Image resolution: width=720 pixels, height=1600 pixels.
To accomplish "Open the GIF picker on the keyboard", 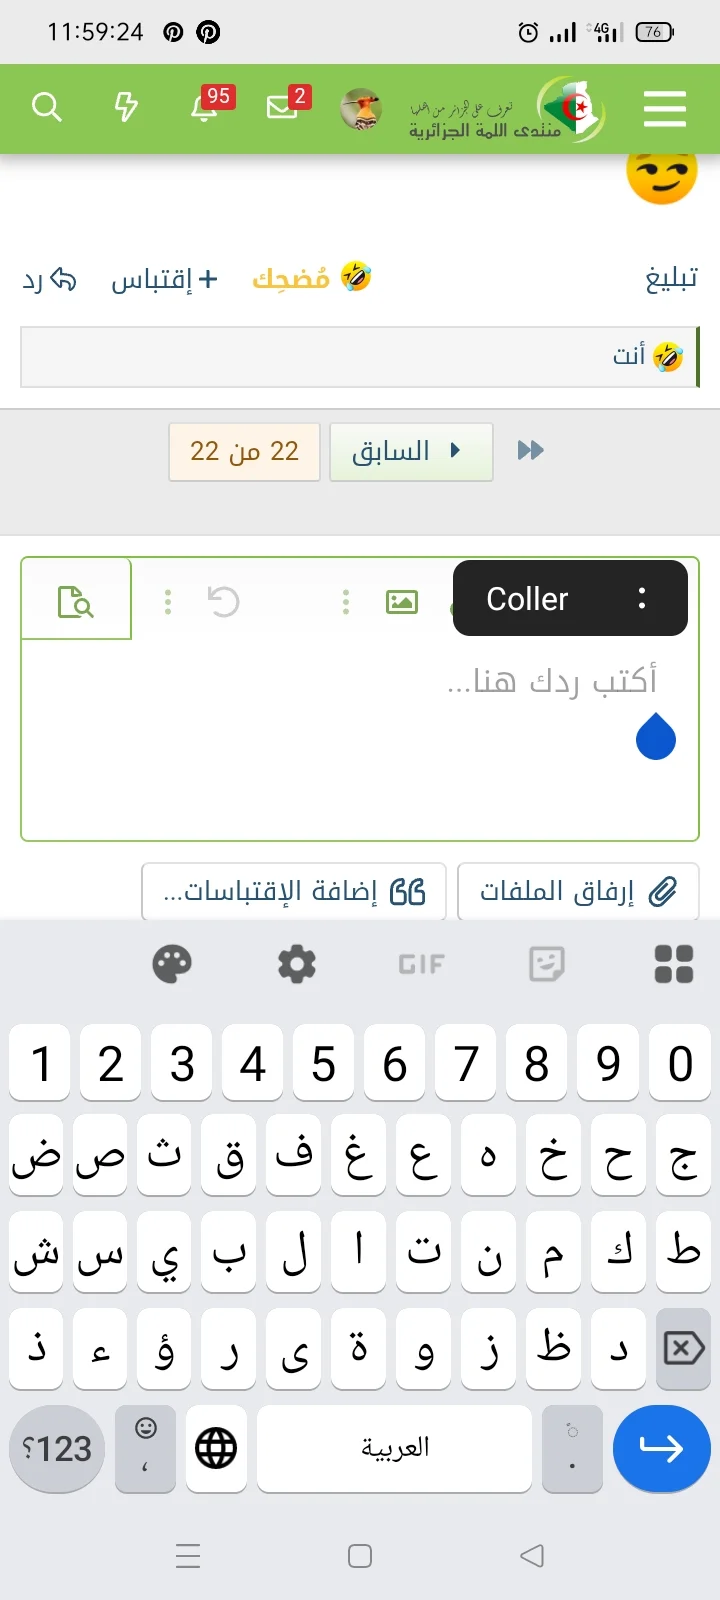I will (x=422, y=963).
